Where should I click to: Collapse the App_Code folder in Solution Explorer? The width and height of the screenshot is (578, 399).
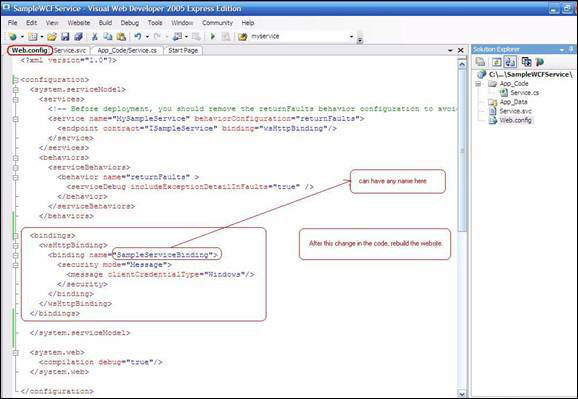pyautogui.click(x=478, y=84)
